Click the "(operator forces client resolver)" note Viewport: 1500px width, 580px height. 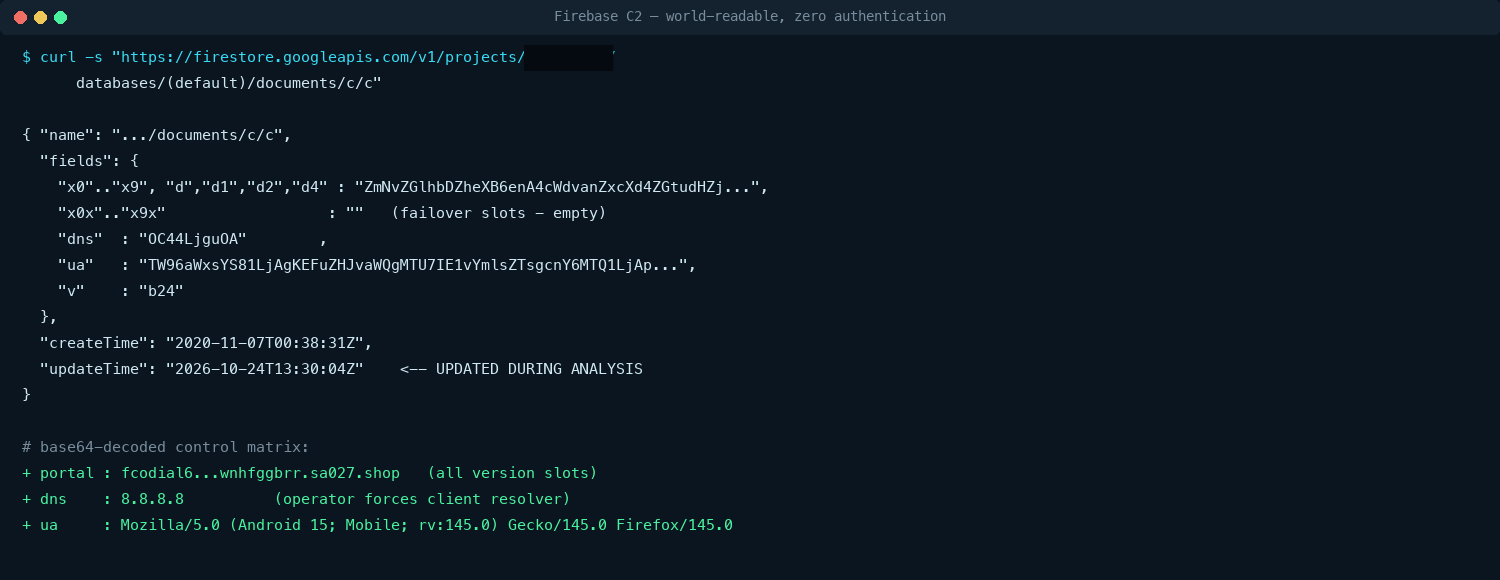[422, 499]
